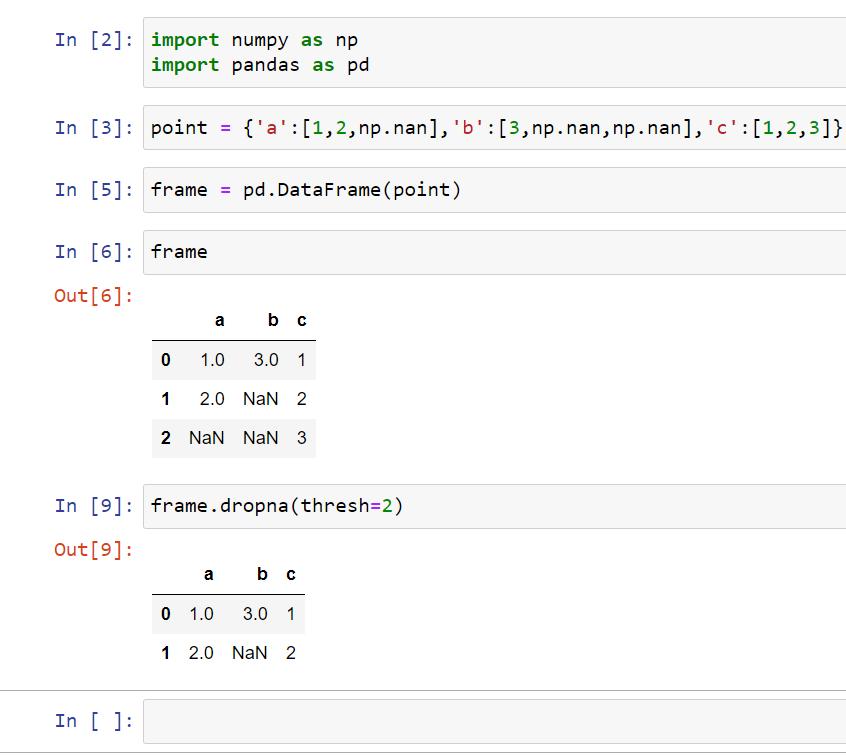Image resolution: width=846 pixels, height=755 pixels.
Task: Click value 3 in column c of Out[6]
Action: click(x=302, y=438)
